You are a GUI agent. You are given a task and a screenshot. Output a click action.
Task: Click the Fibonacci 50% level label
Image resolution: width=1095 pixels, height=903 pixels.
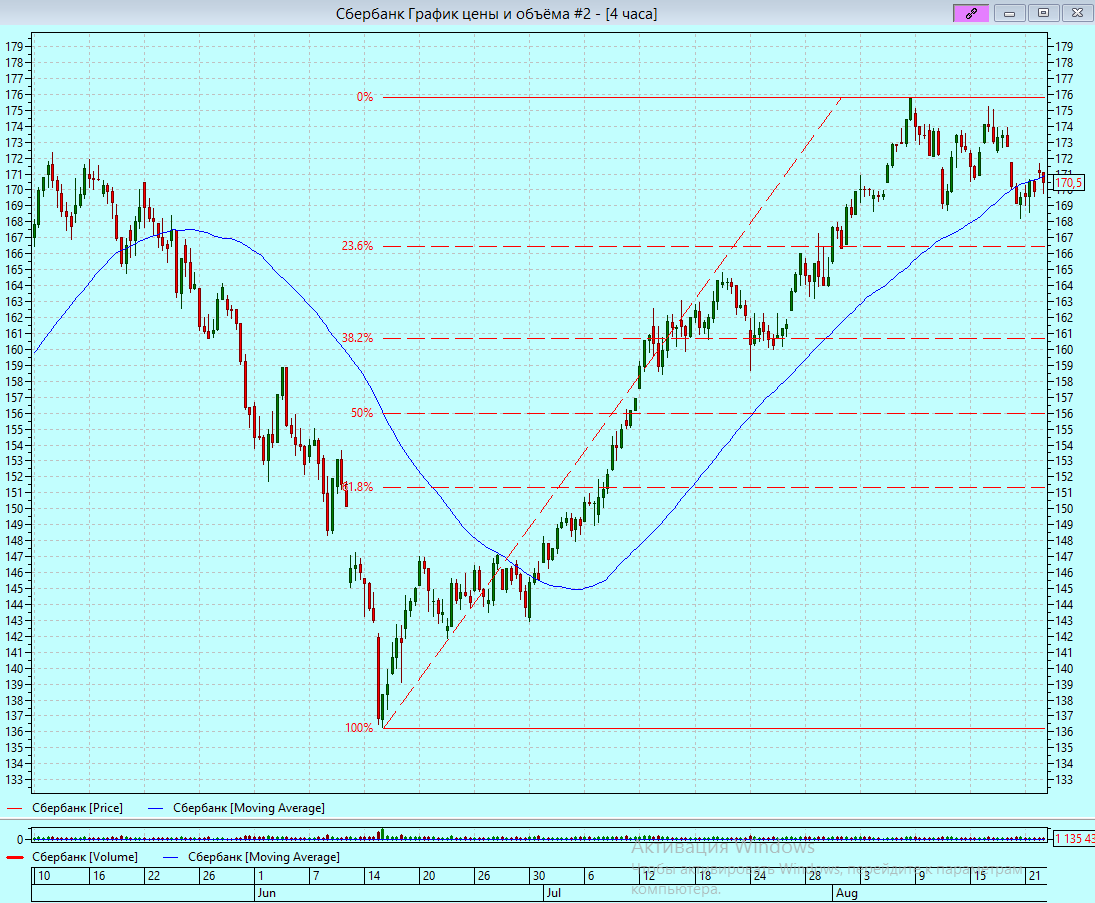pyautogui.click(x=362, y=413)
